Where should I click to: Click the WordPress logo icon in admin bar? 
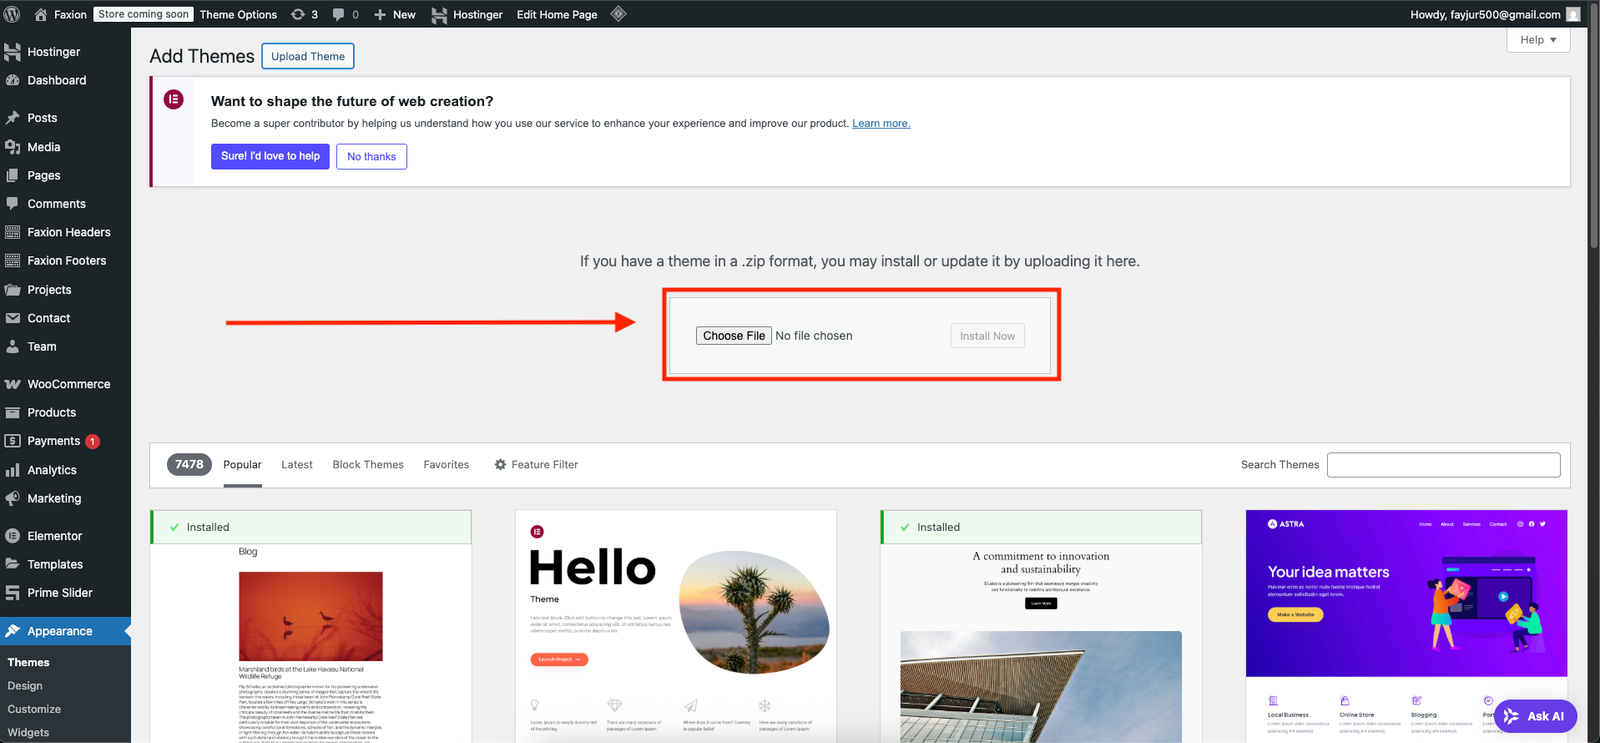point(12,14)
